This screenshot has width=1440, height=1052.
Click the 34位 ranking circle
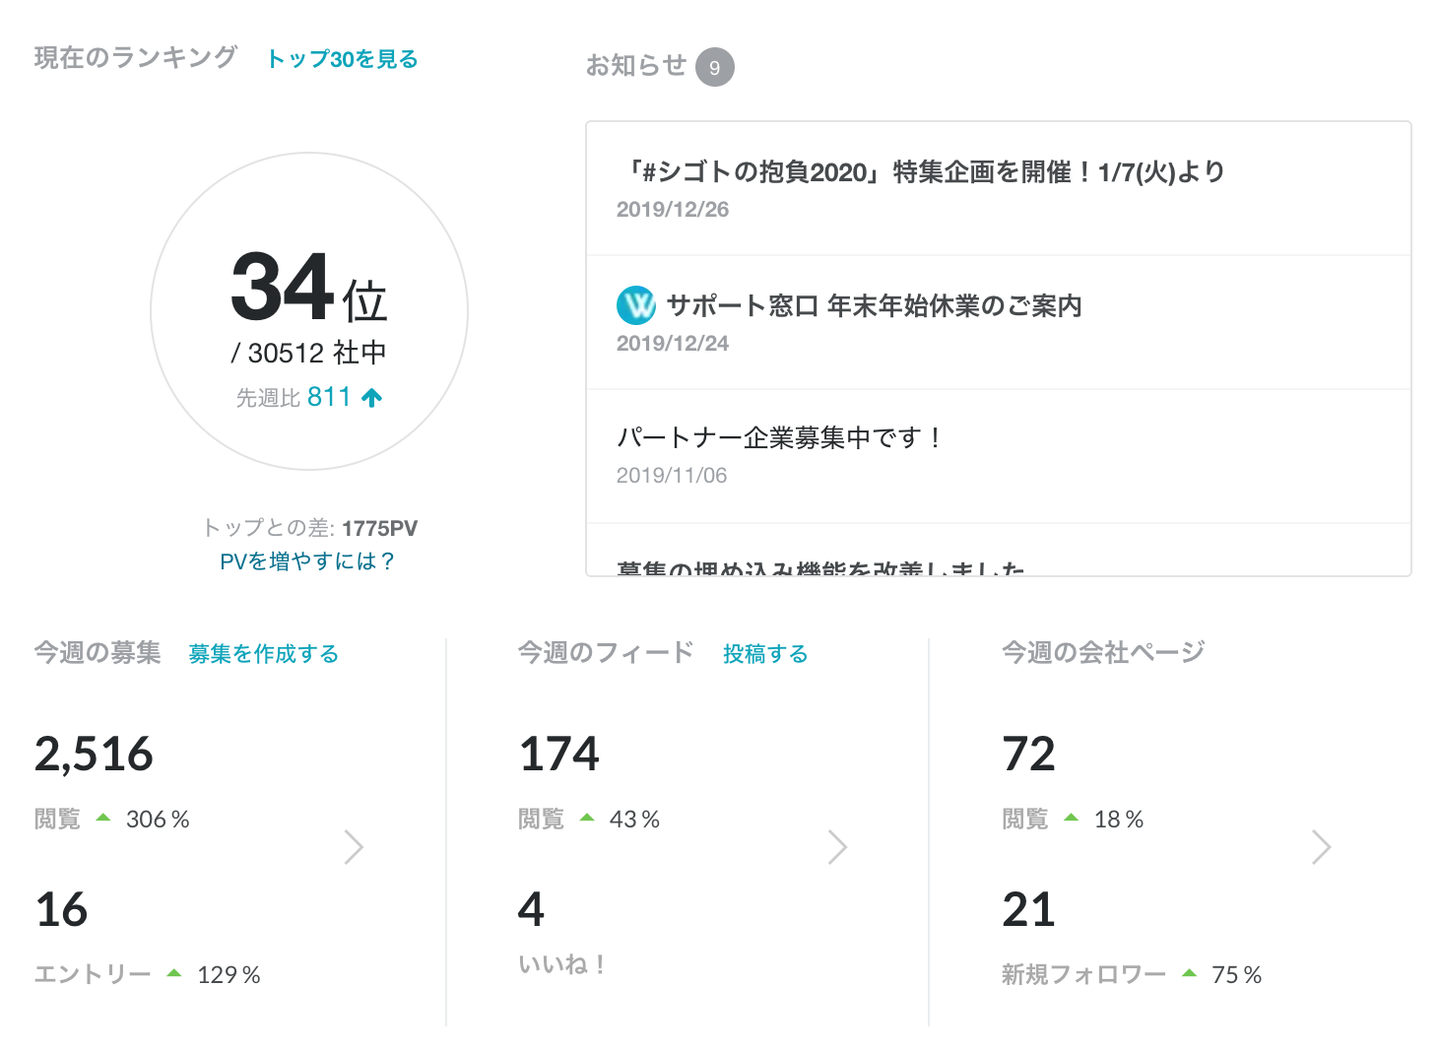click(309, 311)
